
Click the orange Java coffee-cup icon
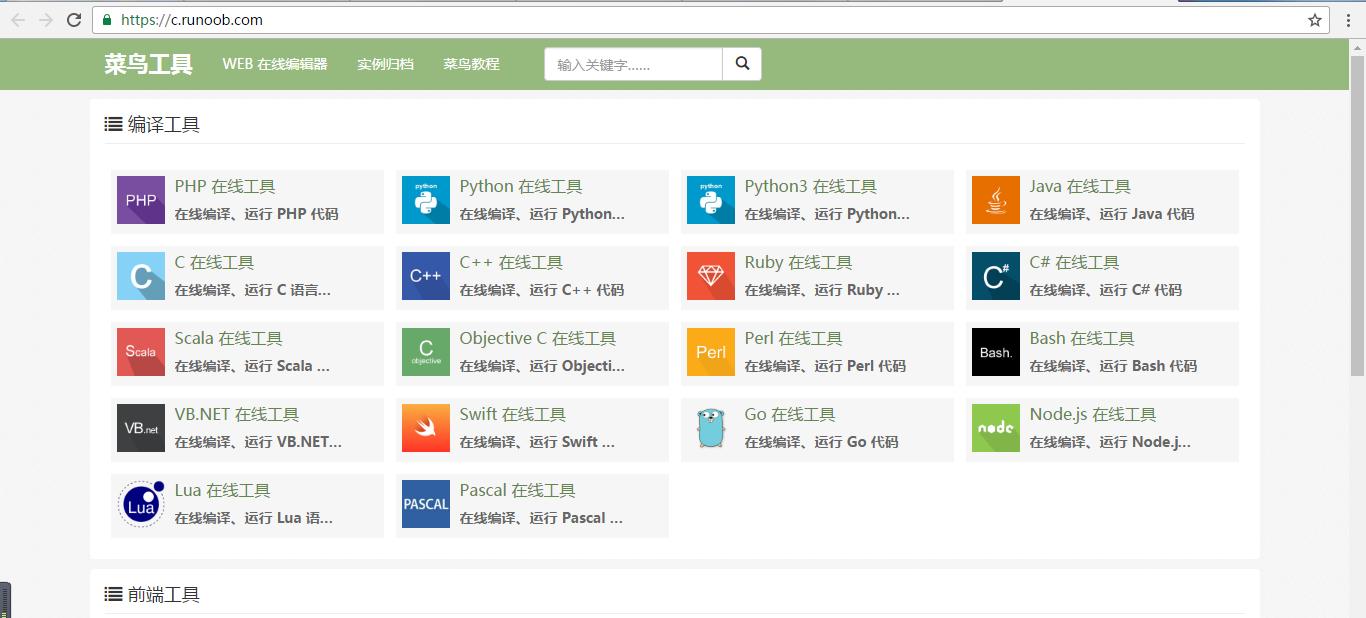point(996,200)
